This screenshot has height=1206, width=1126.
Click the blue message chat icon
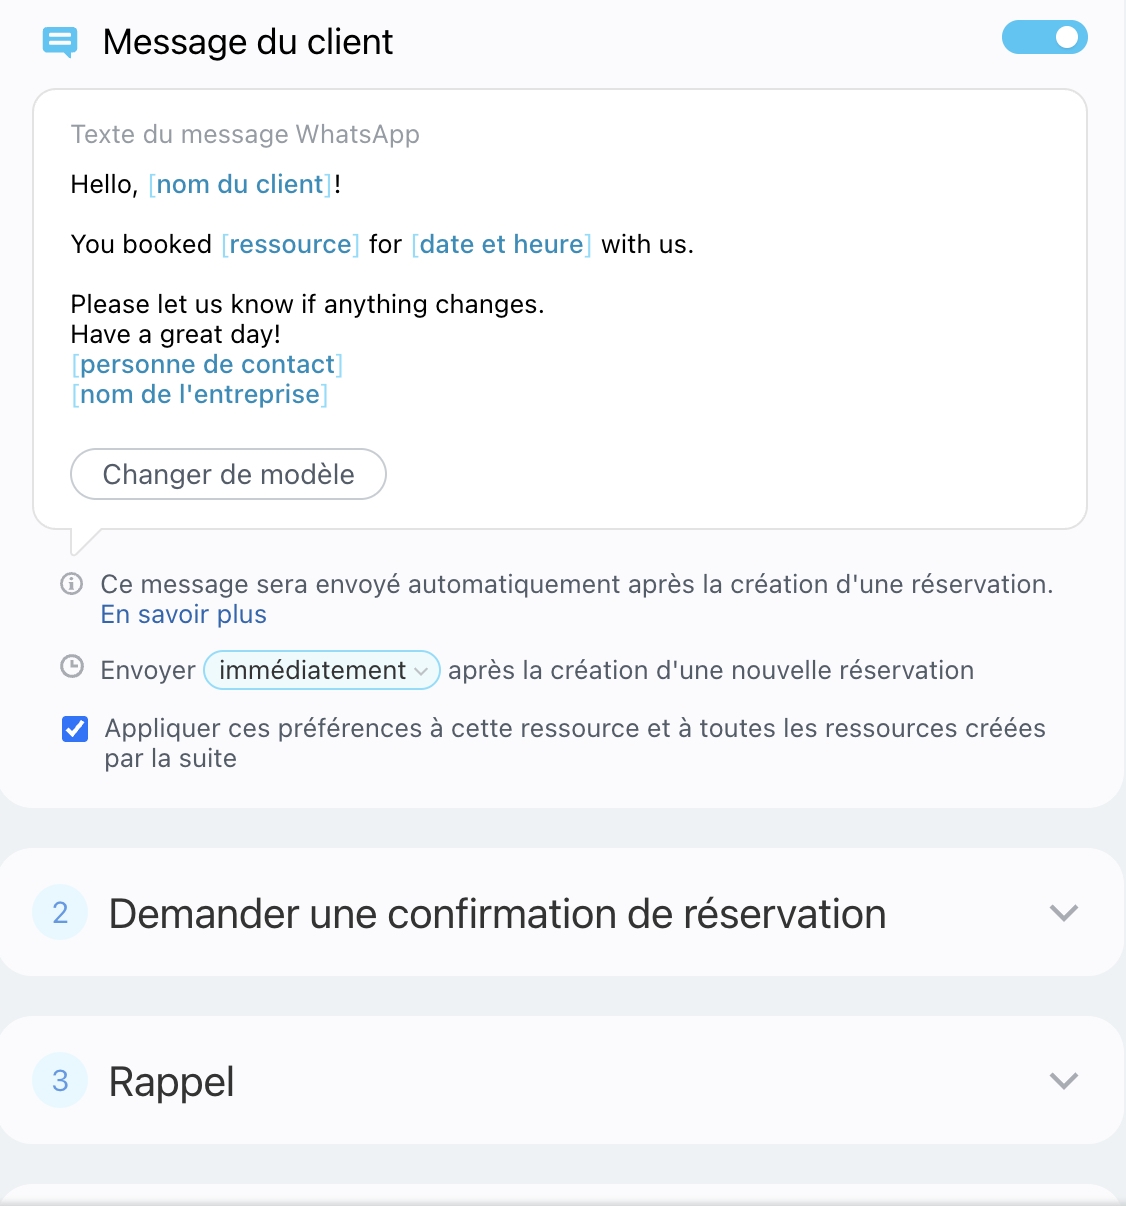click(x=60, y=42)
